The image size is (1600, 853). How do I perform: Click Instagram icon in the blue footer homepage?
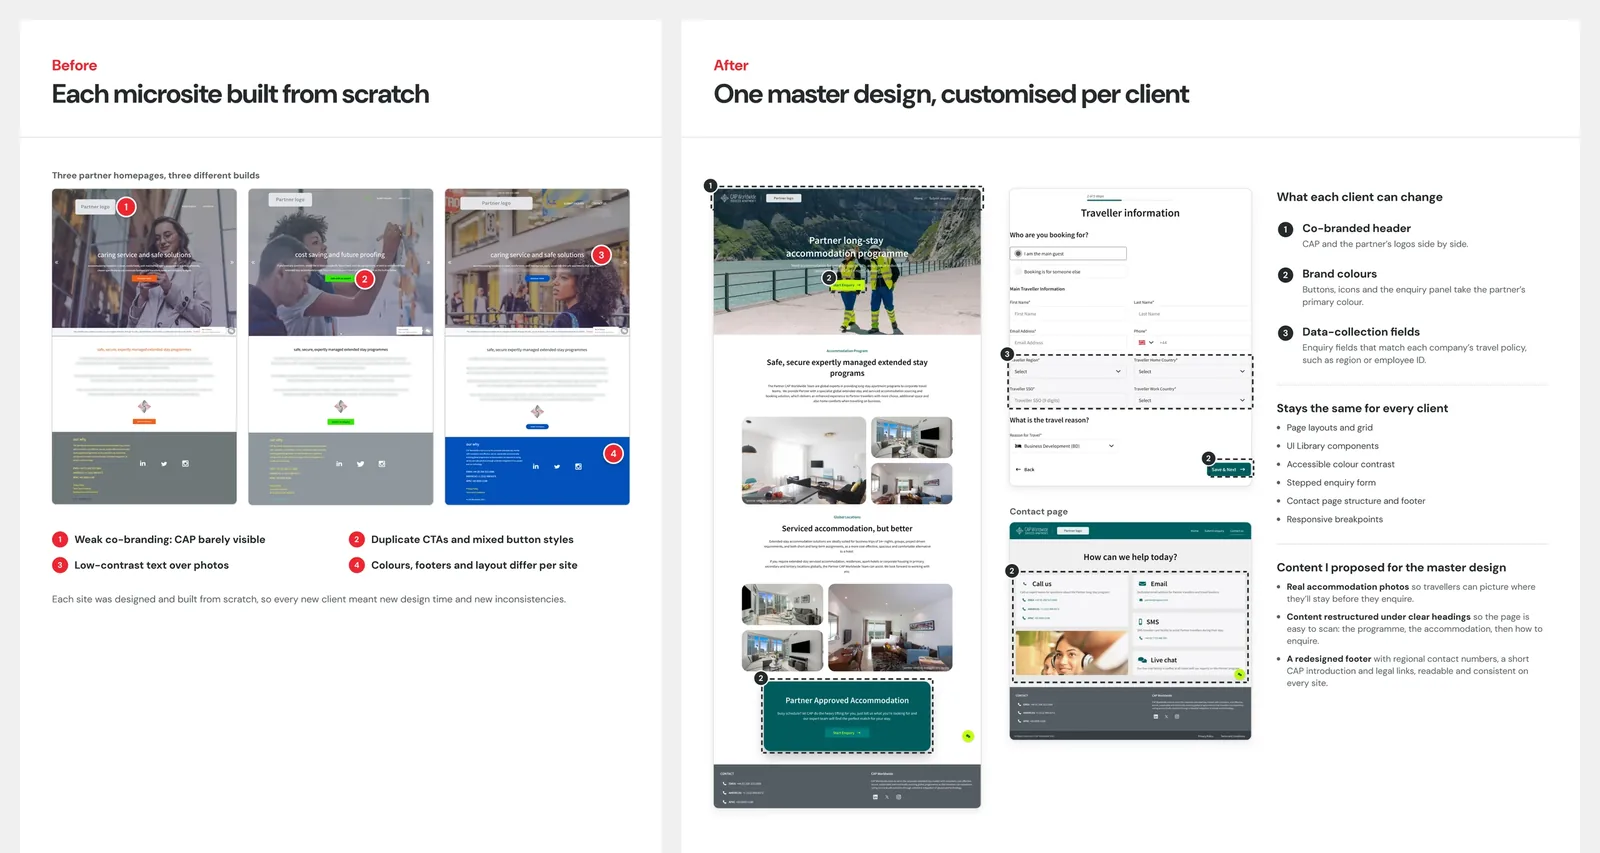(578, 467)
